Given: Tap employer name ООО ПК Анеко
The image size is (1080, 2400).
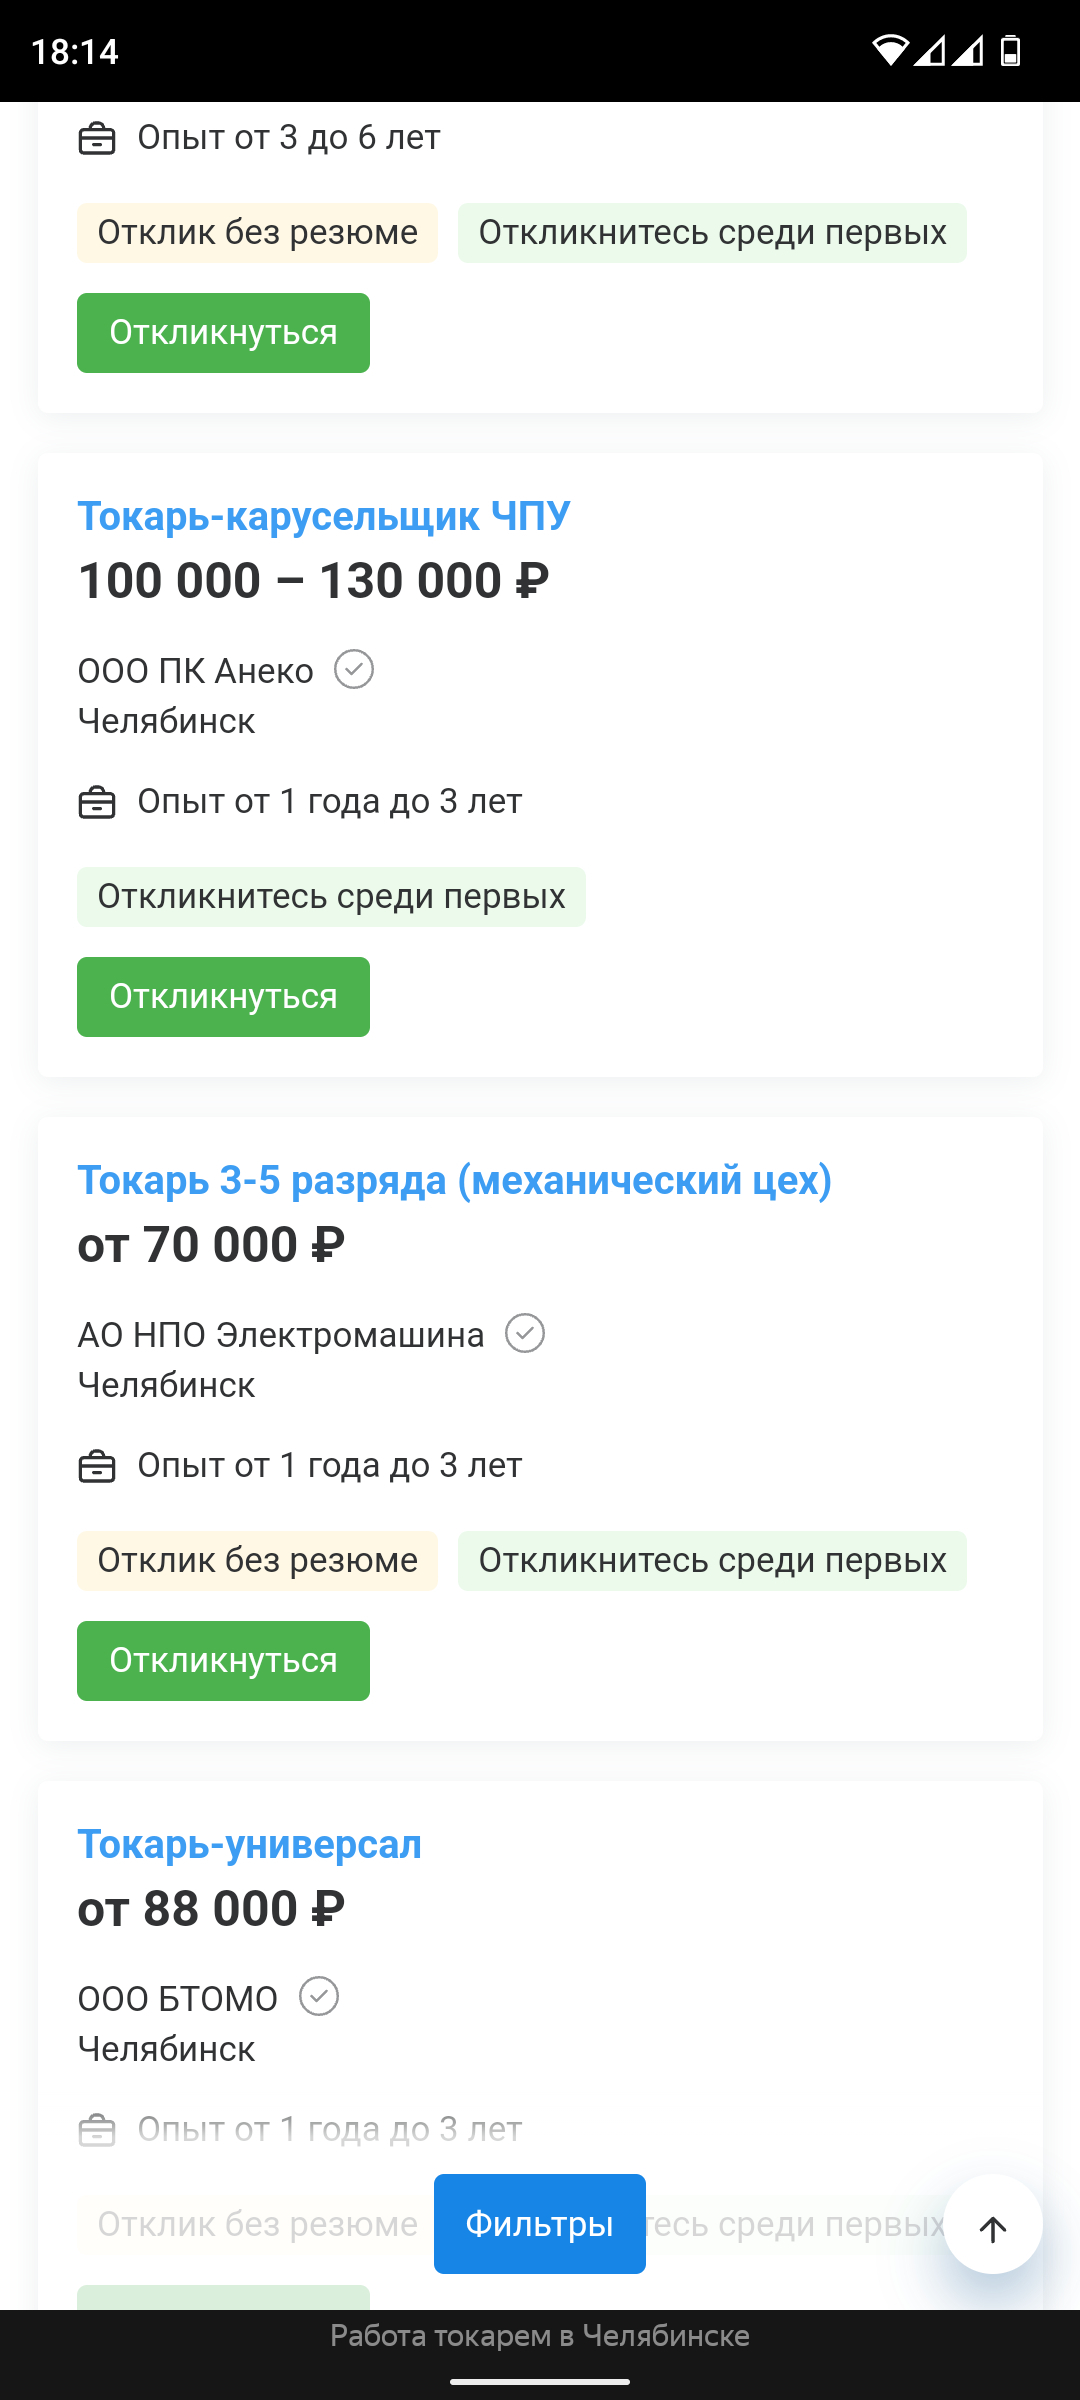Looking at the screenshot, I should [x=196, y=671].
